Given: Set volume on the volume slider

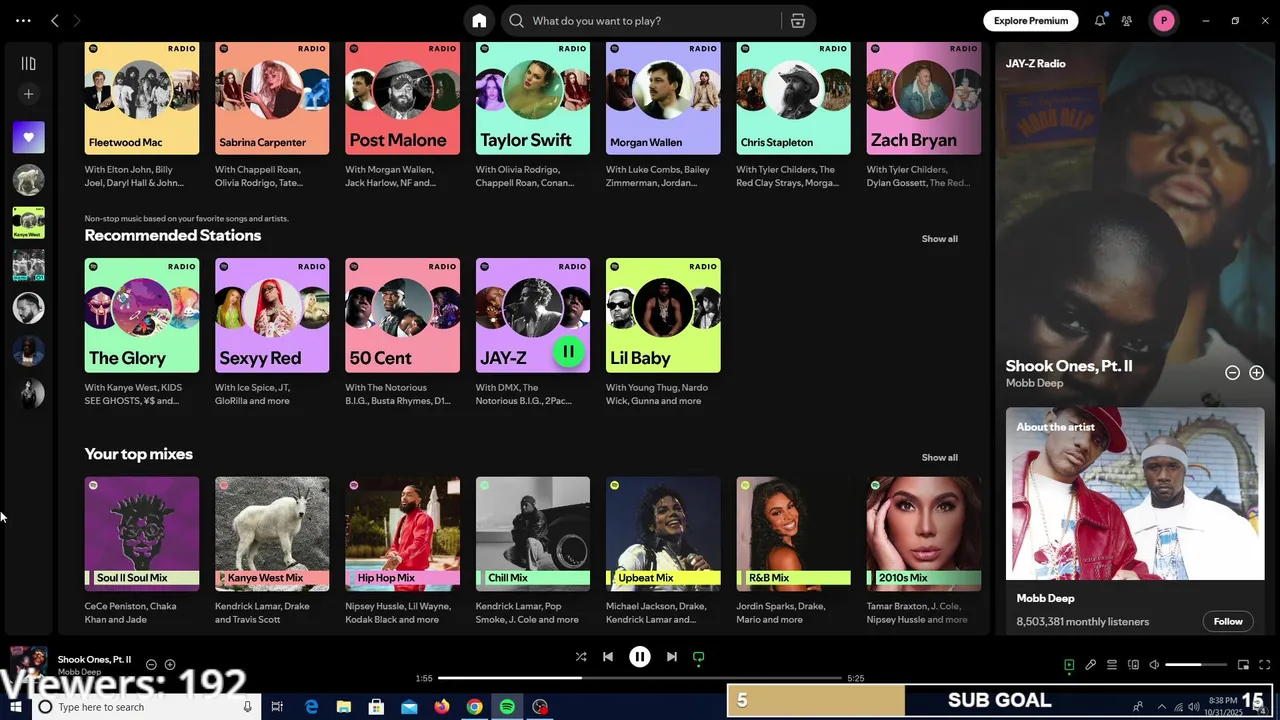Looking at the screenshot, I should pos(1196,665).
